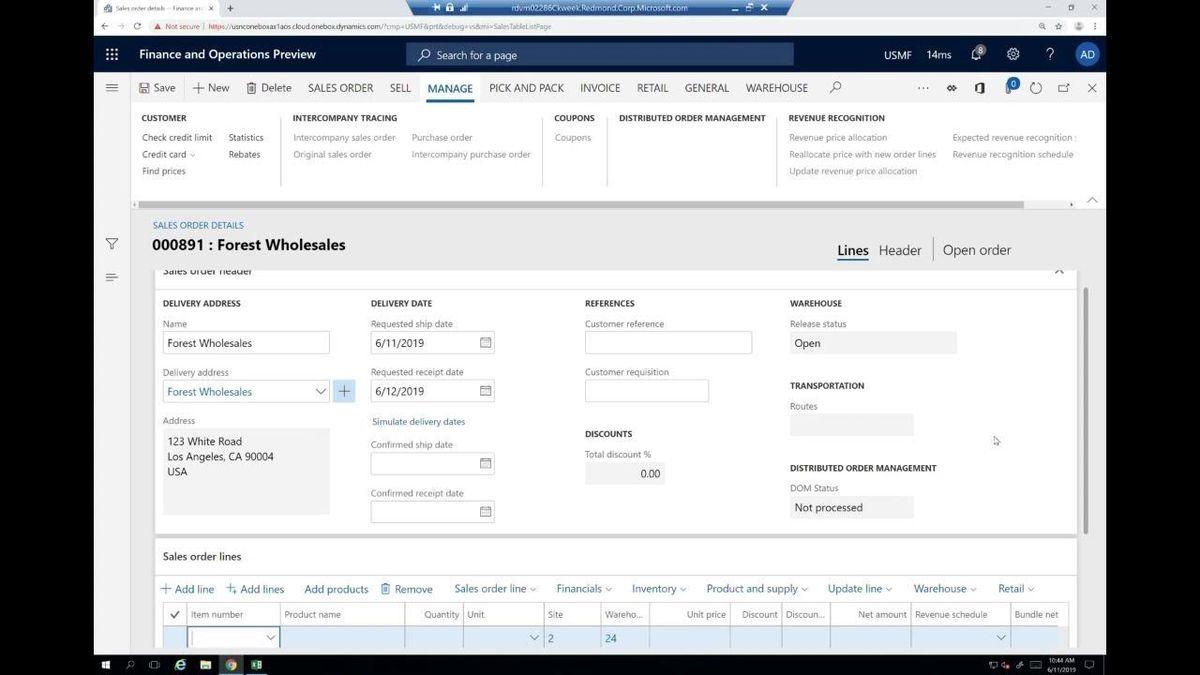This screenshot has width=1200, height=675.
Task: Open Windows Start menu
Action: coord(105,665)
